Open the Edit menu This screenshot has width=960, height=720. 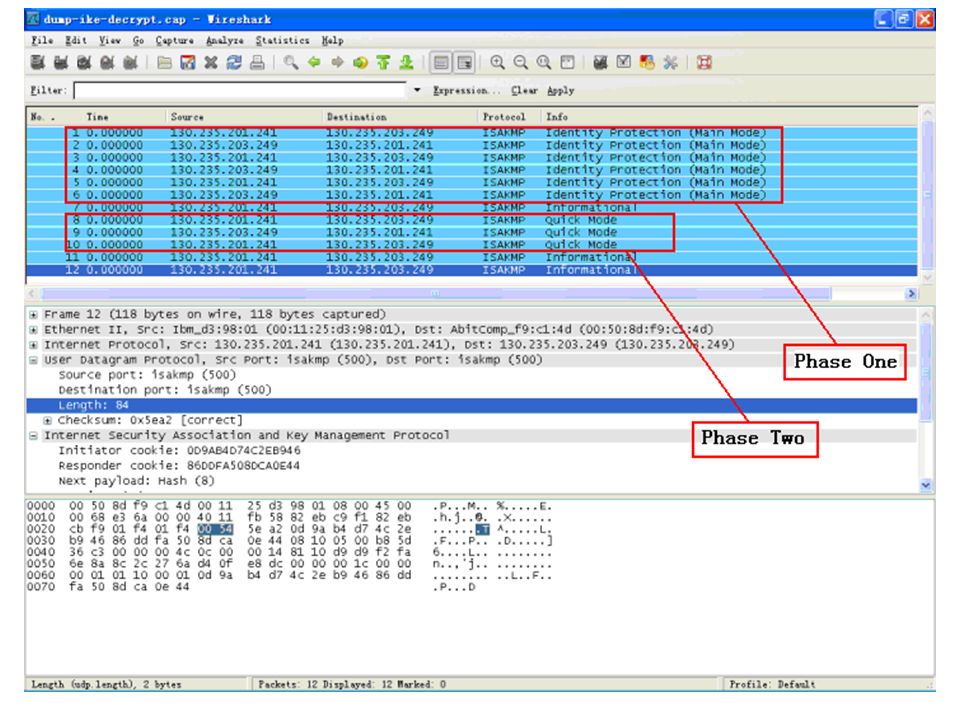(x=76, y=40)
